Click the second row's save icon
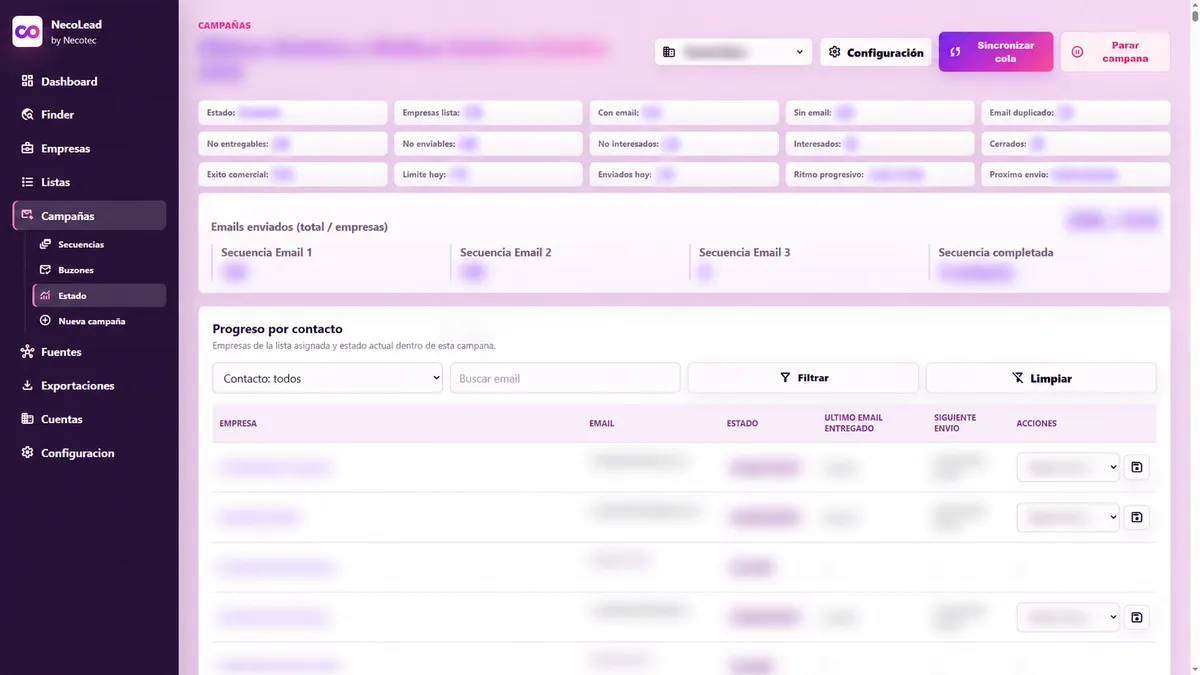Viewport: 1200px width, 675px height. coord(1136,517)
